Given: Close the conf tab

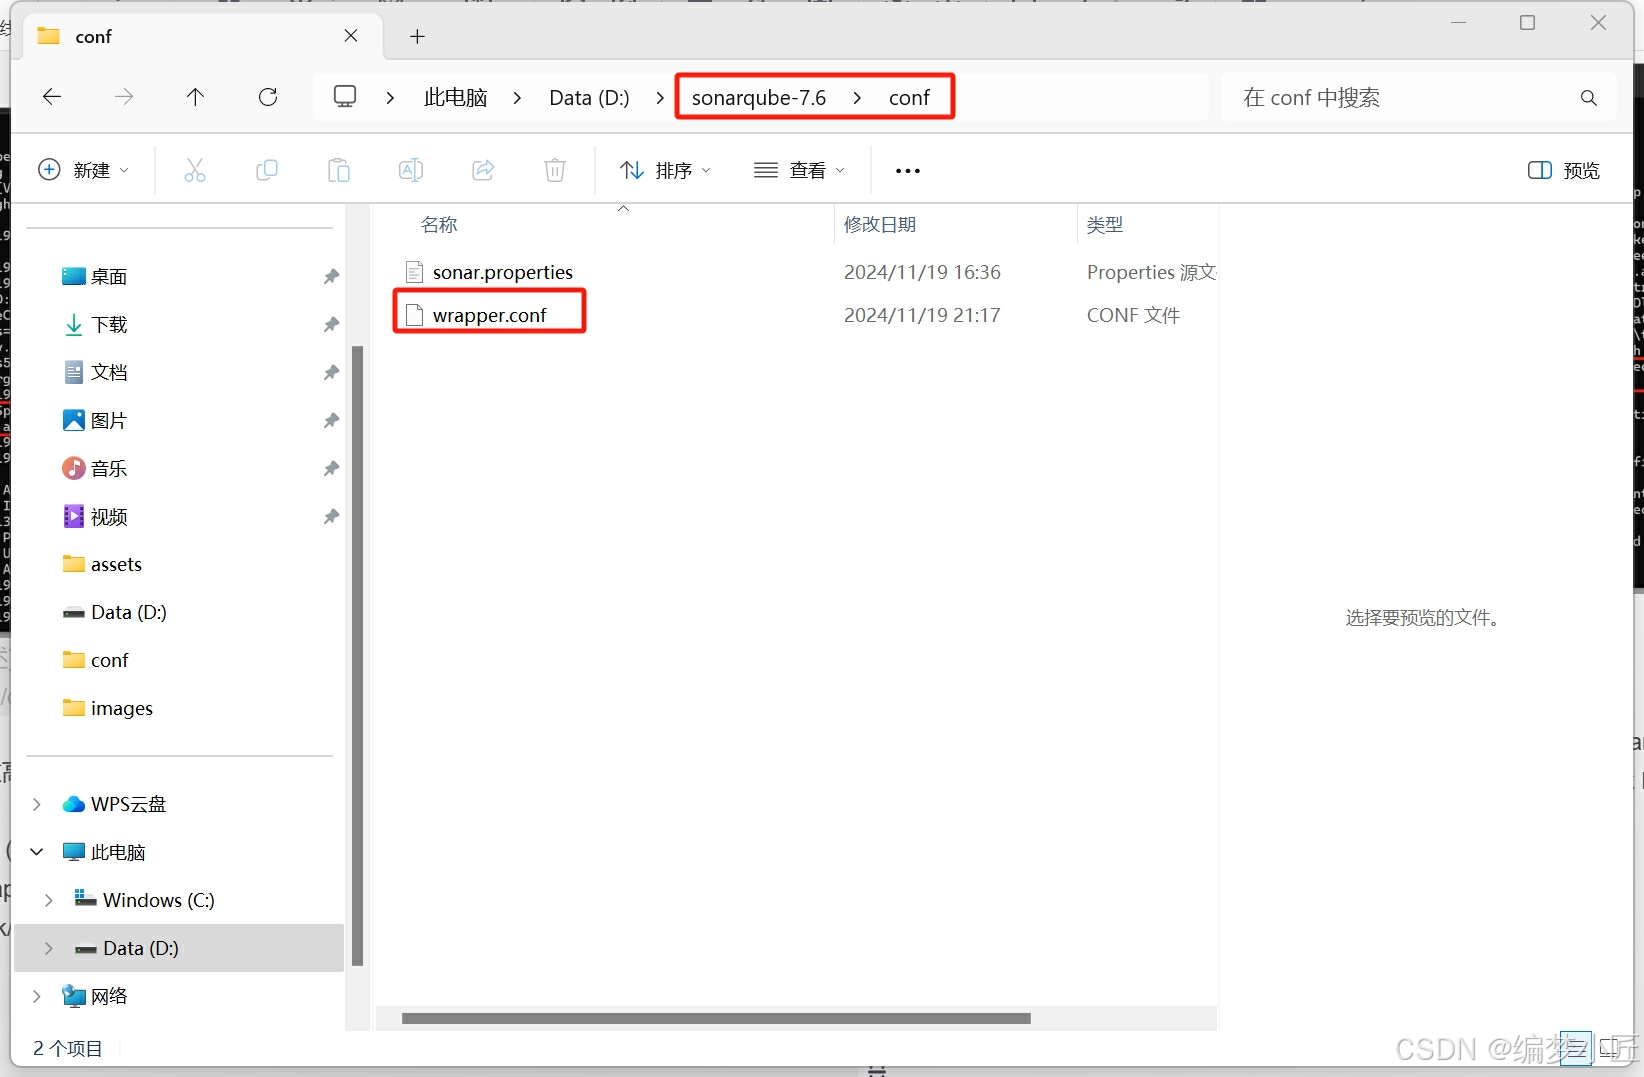Looking at the screenshot, I should coord(351,36).
